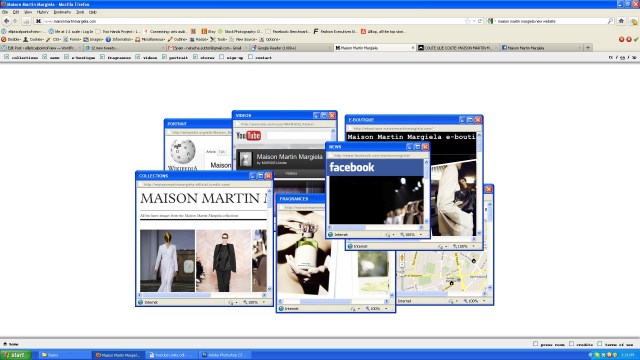Click the map in Stores window

(x=443, y=271)
